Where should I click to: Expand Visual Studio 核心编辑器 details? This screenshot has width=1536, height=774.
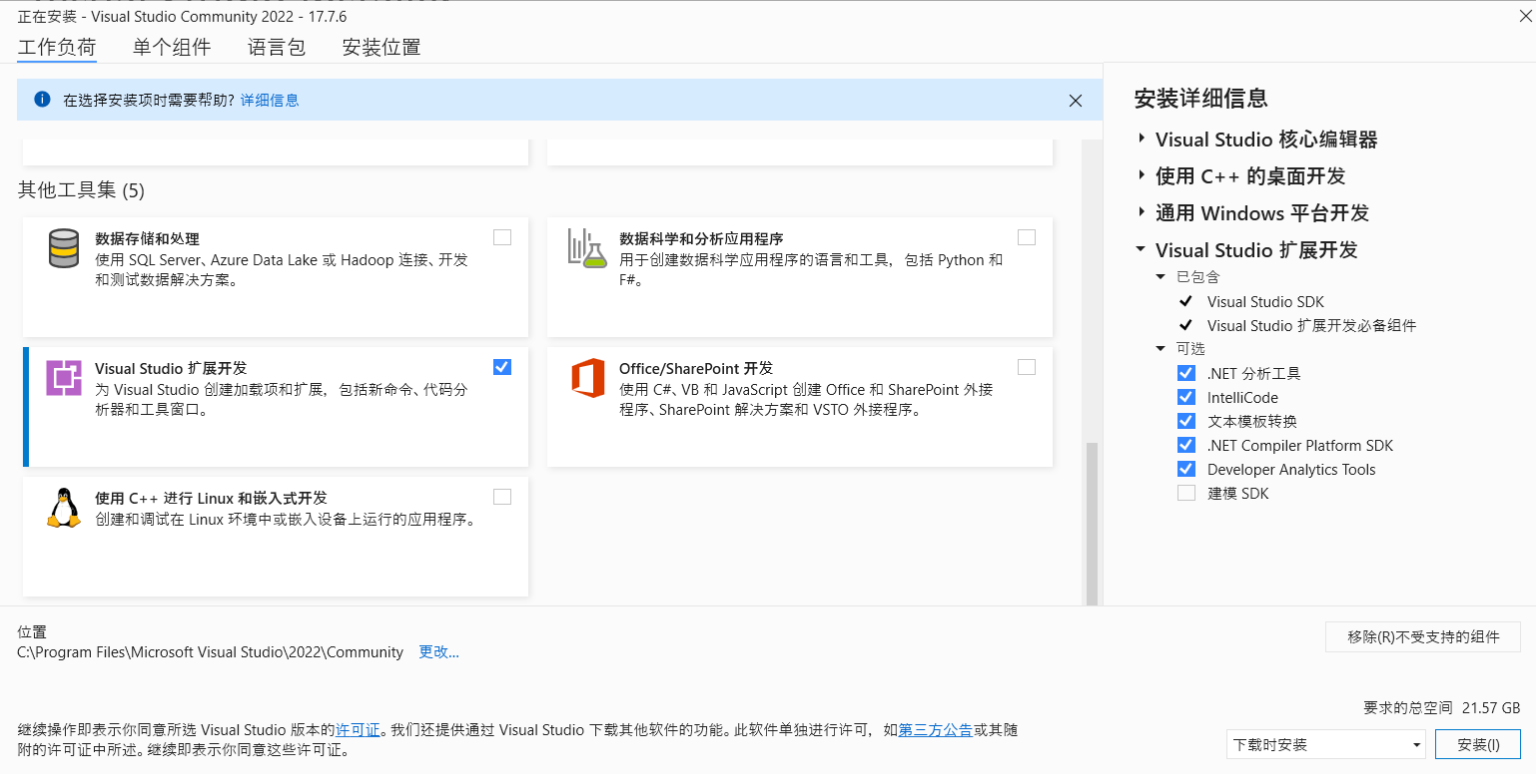point(1141,138)
